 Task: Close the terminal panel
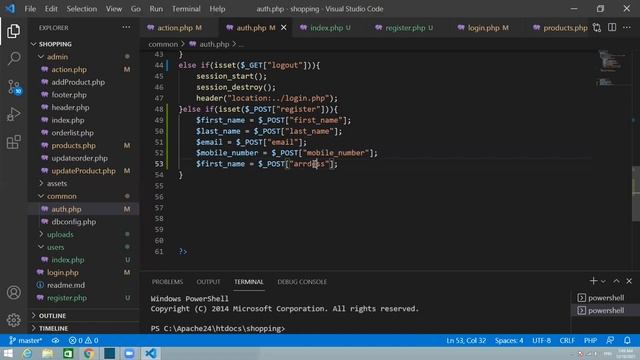click(629, 281)
